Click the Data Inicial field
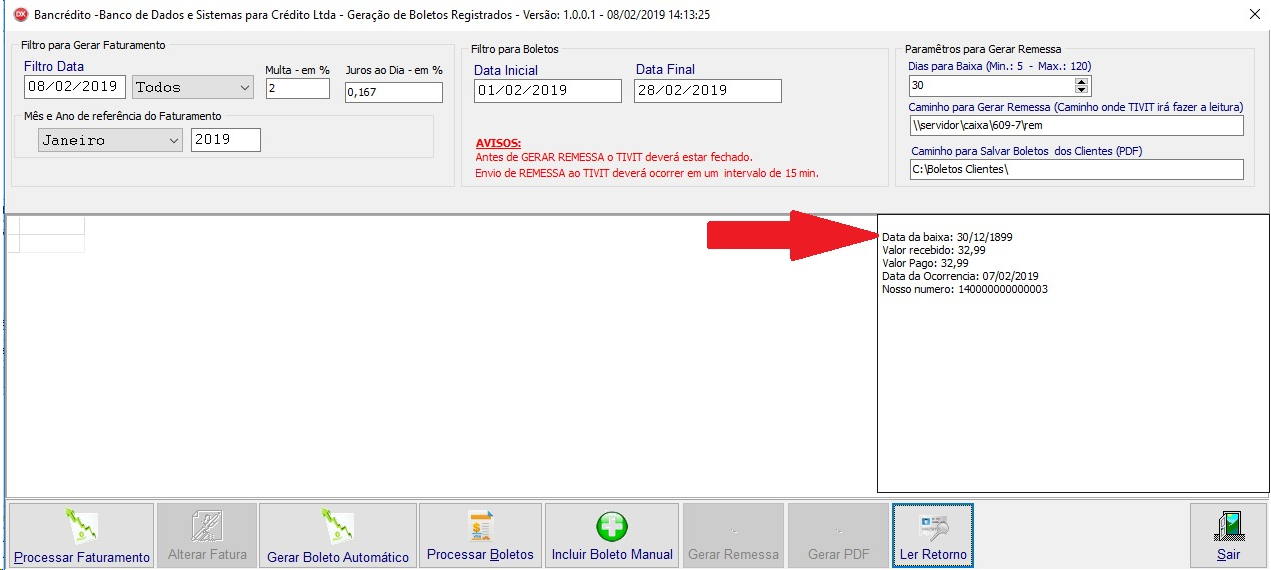Image resolution: width=1271 pixels, height=570 pixels. pos(548,90)
